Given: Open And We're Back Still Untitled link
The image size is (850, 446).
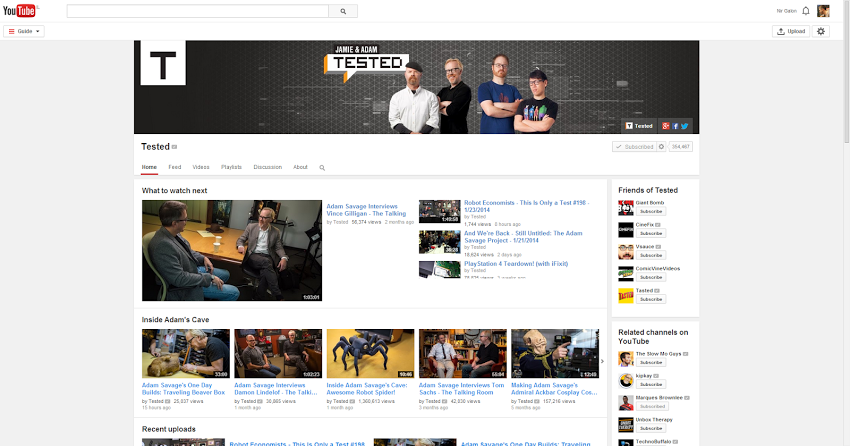Looking at the screenshot, I should click(x=523, y=237).
